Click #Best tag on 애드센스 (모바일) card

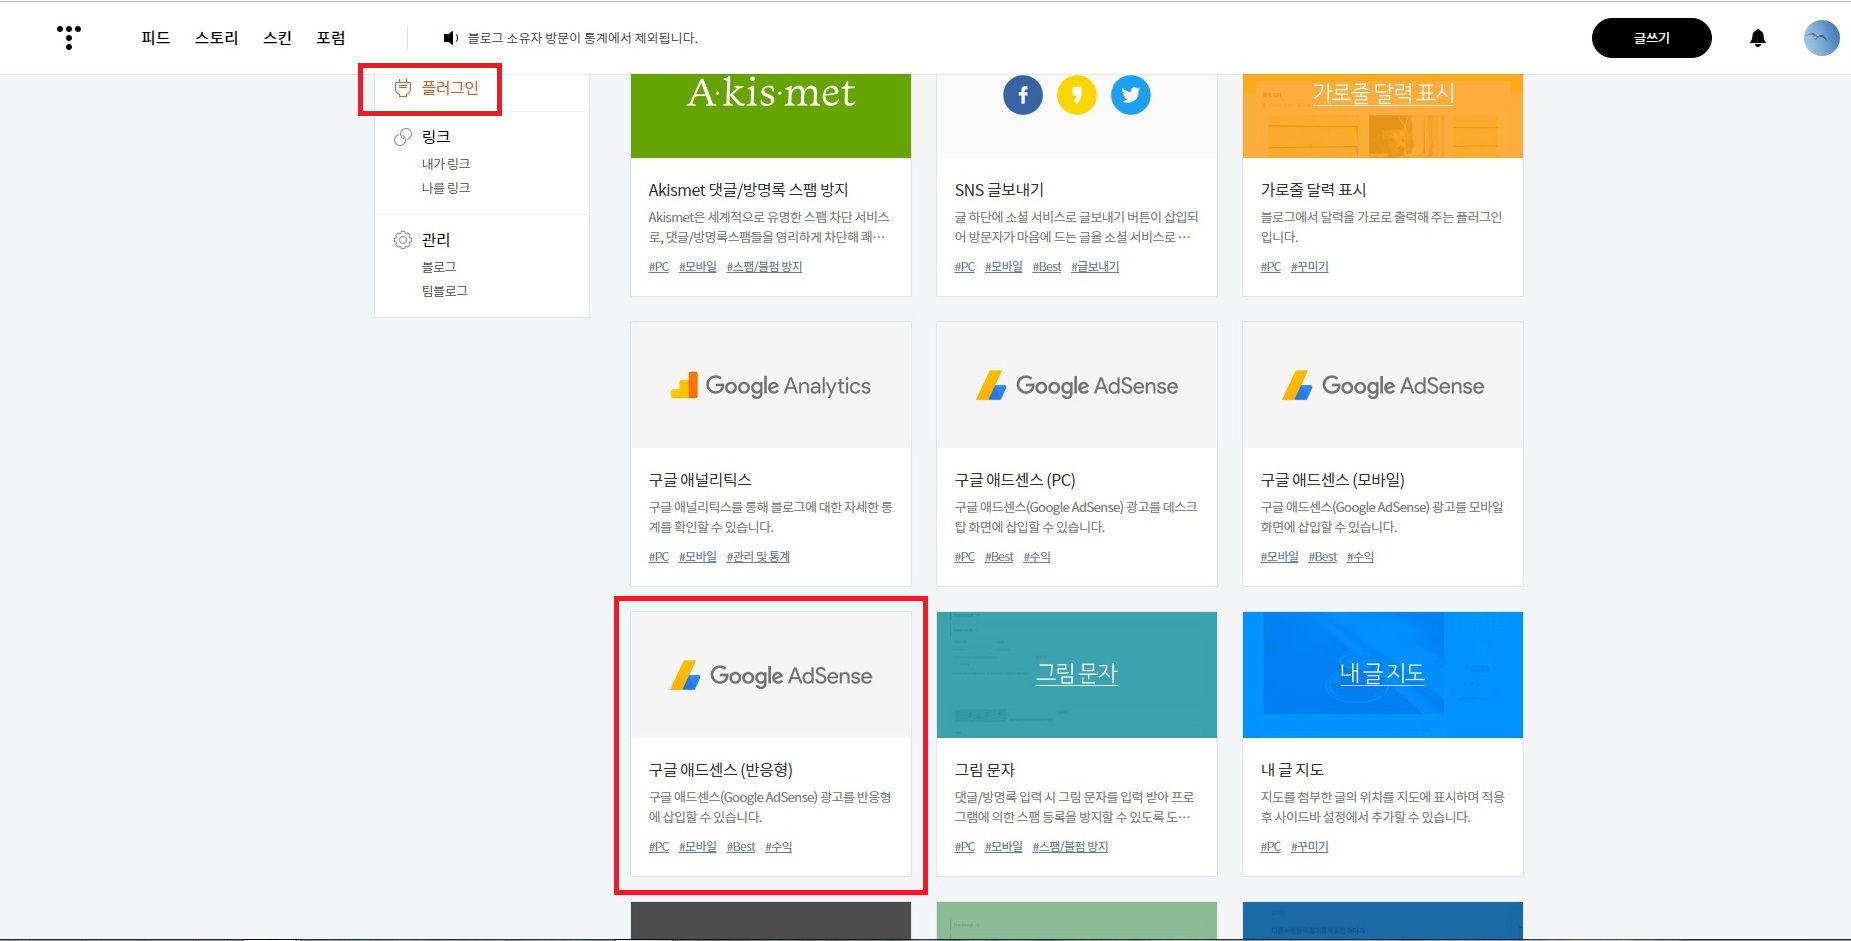click(x=1322, y=557)
